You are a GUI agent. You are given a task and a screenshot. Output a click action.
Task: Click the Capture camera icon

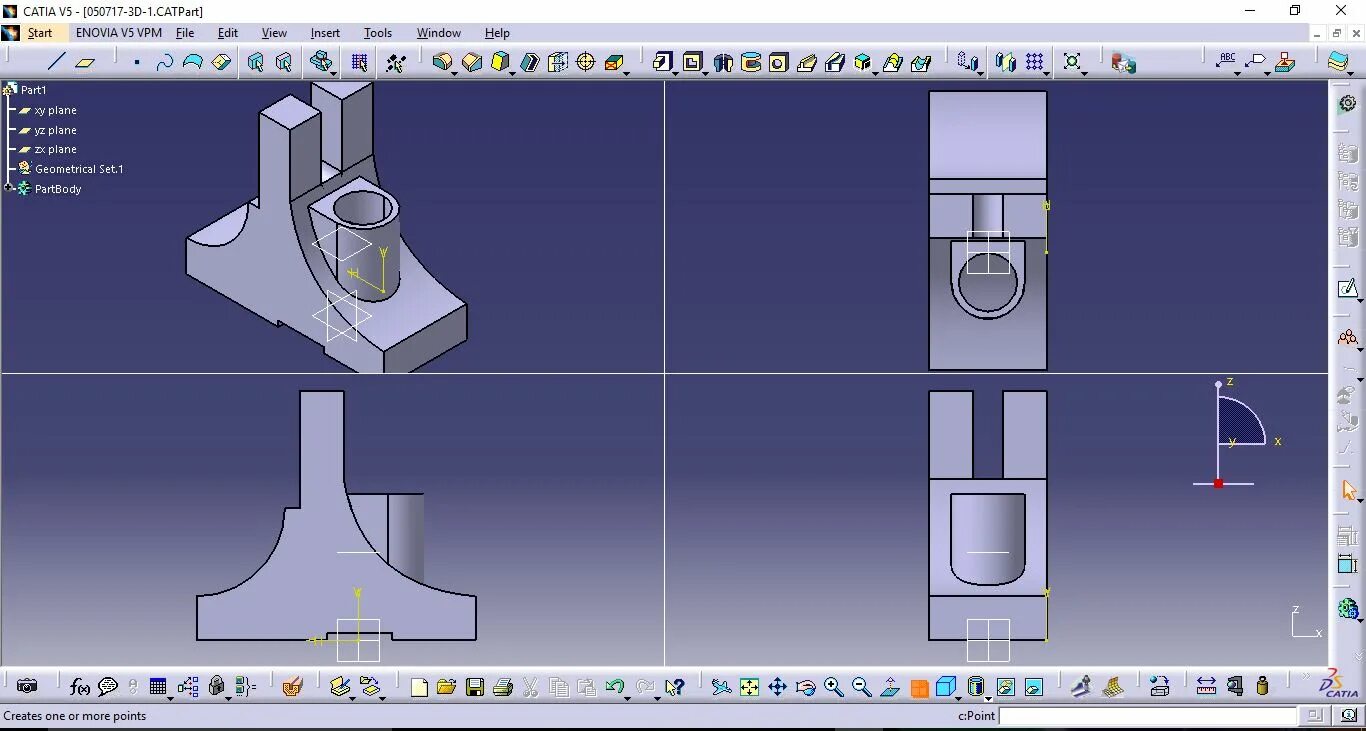click(27, 686)
